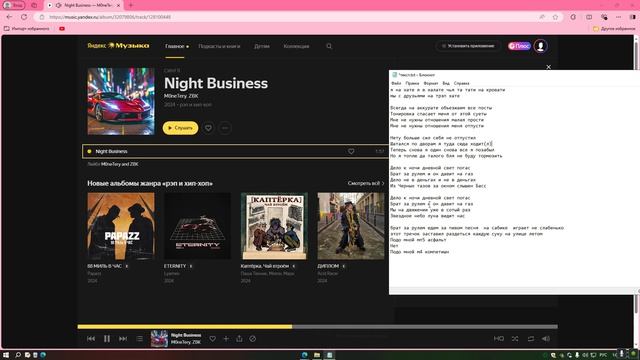Screen dimensions: 640x360
Task: Open album more options three-dot button
Action: click(225, 128)
